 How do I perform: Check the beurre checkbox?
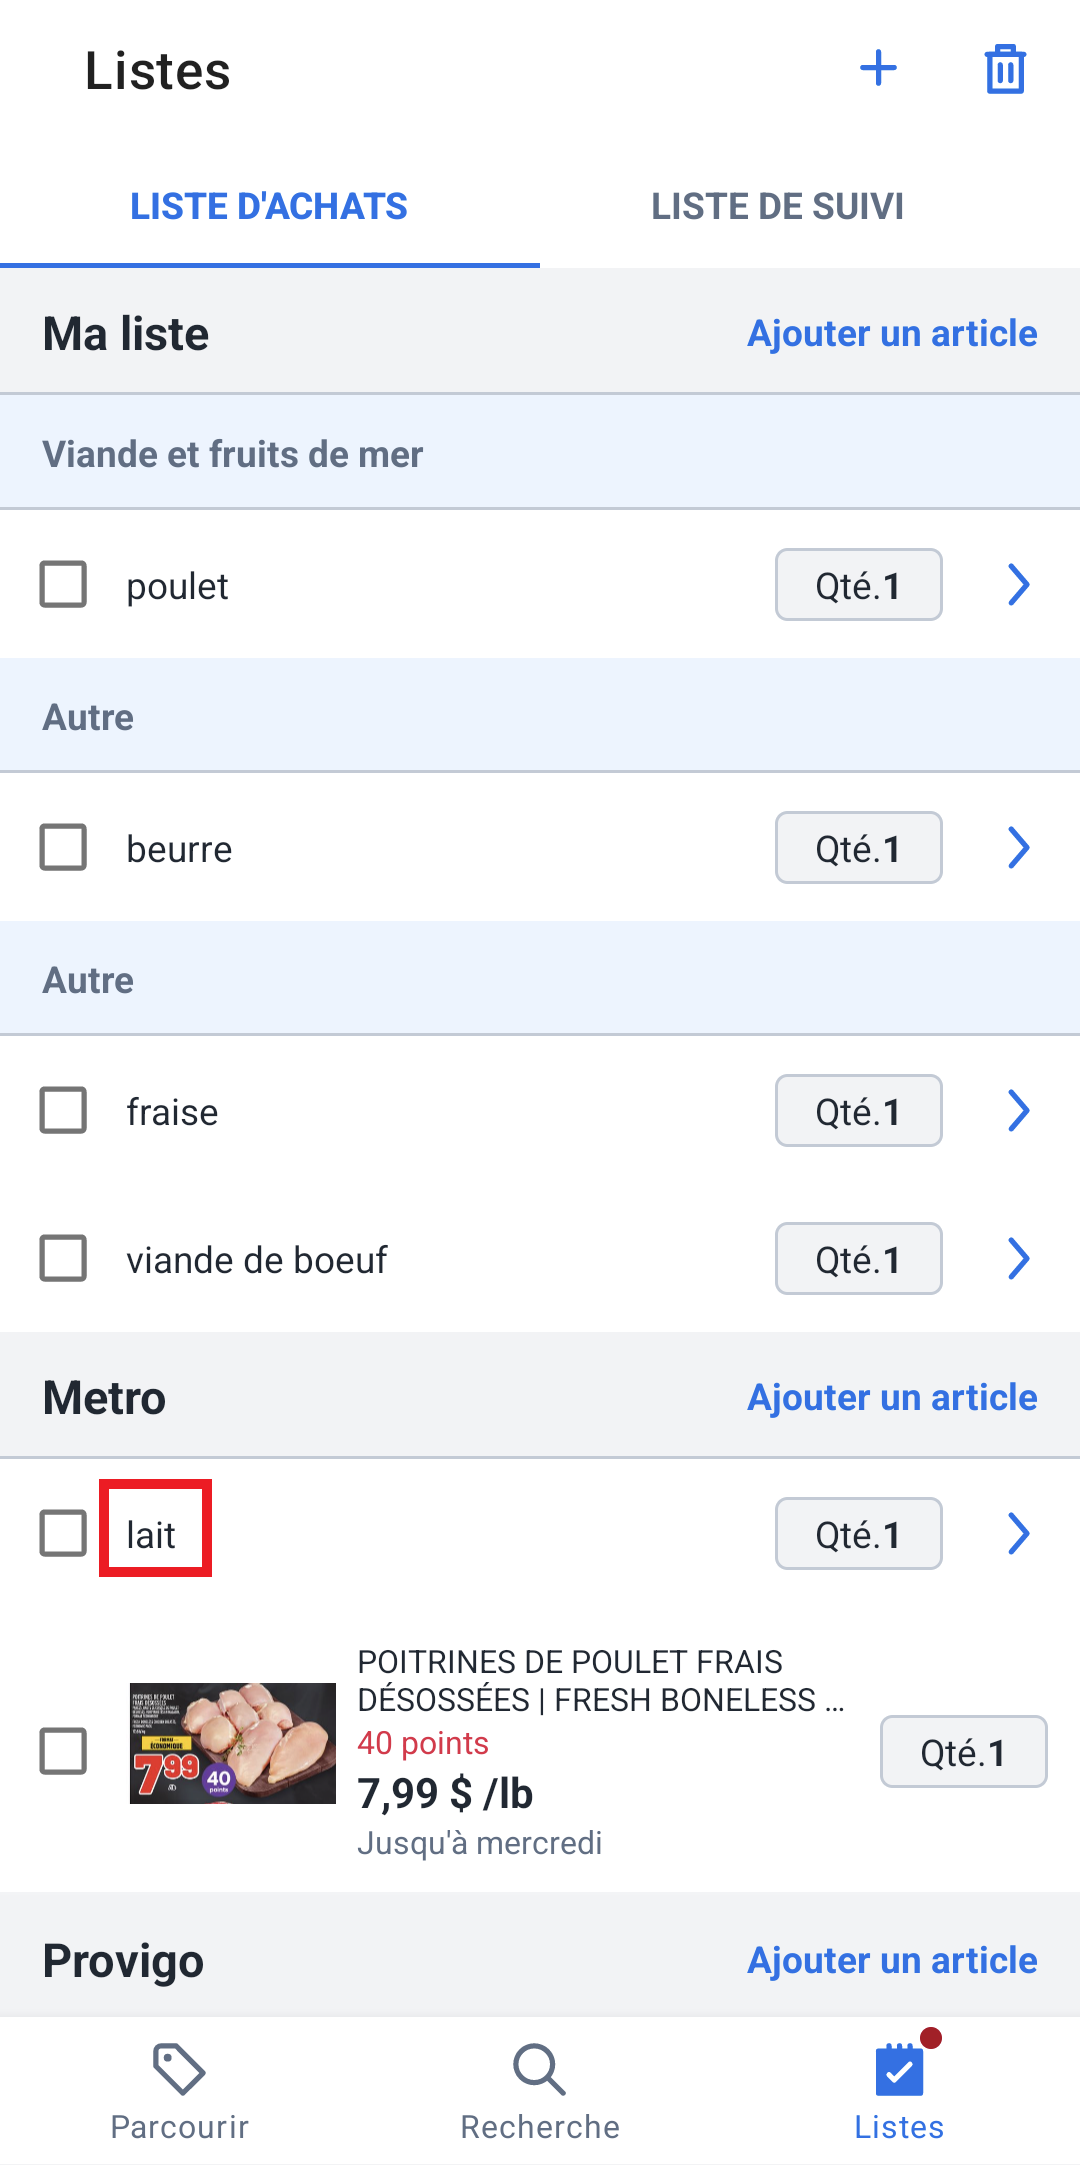63,847
